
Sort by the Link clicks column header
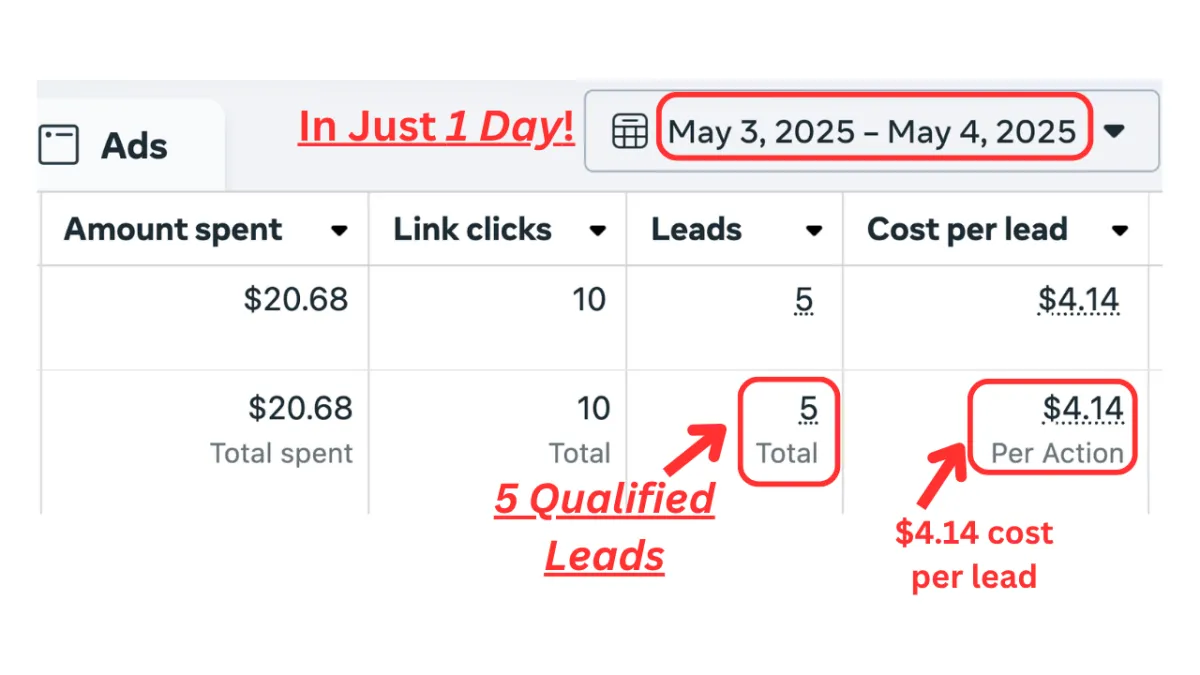(472, 229)
